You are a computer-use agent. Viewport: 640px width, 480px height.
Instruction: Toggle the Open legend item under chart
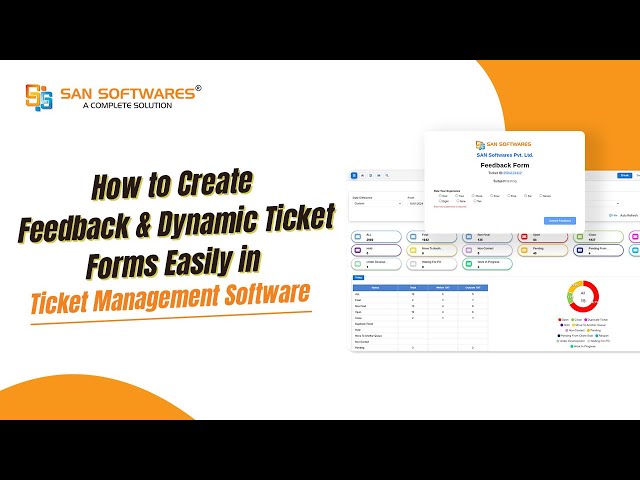click(x=564, y=320)
